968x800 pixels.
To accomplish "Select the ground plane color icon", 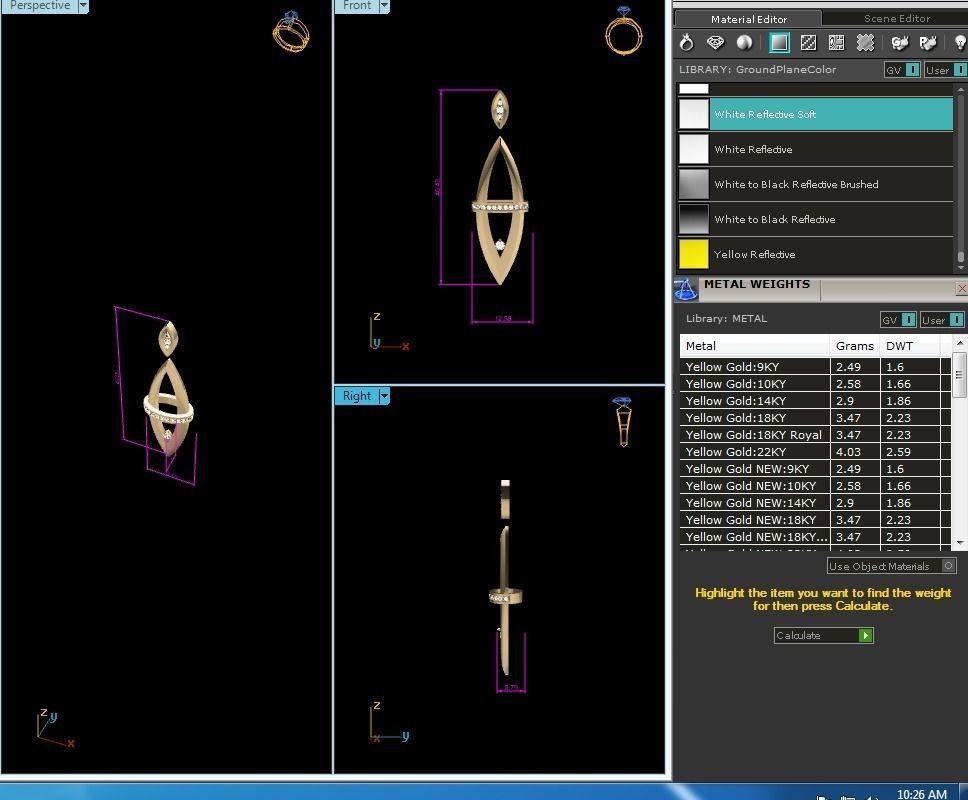I will point(779,43).
